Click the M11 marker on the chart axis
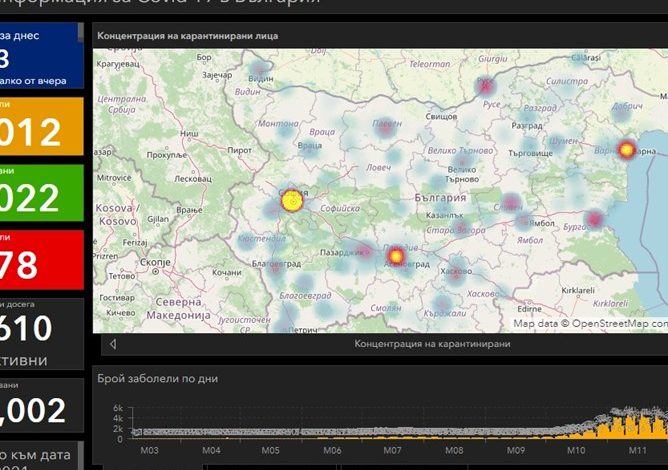Image resolution: width=668 pixels, height=470 pixels. tap(636, 451)
